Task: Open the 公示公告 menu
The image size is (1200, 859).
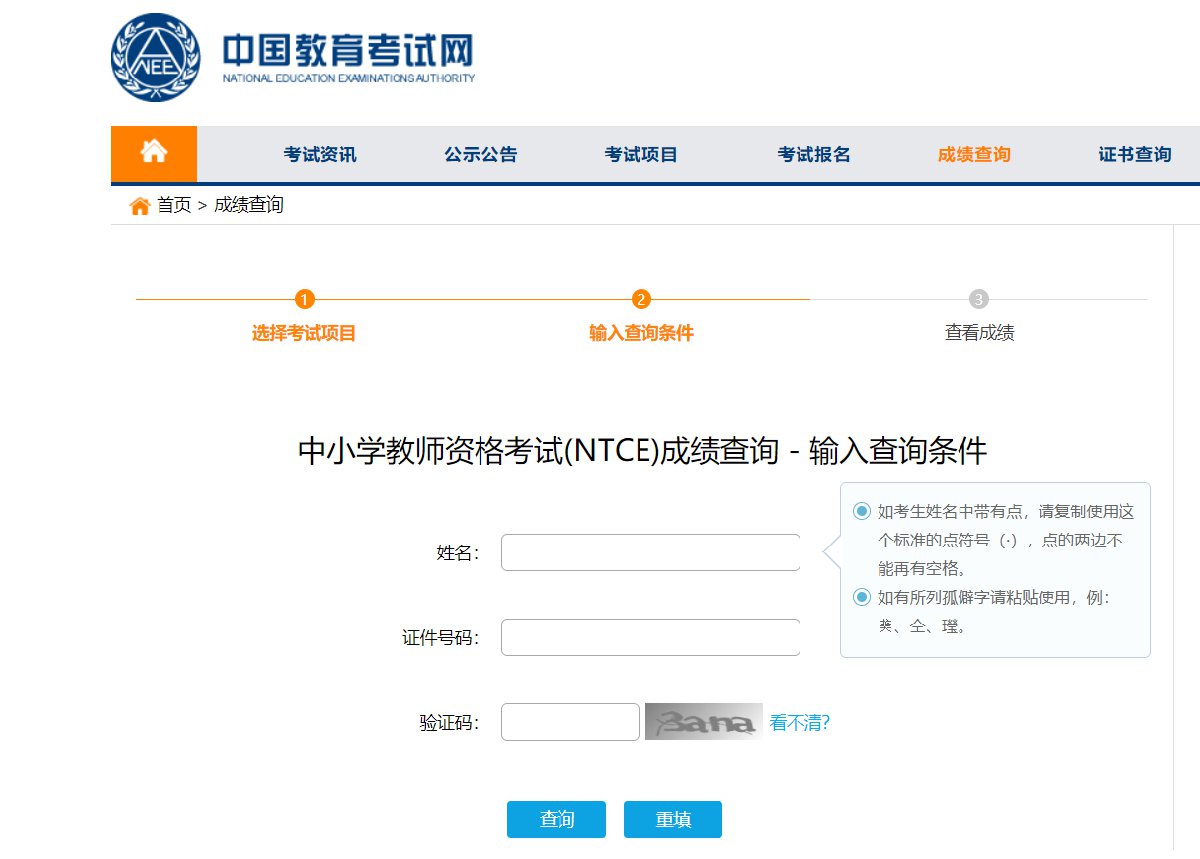Action: pyautogui.click(x=481, y=155)
